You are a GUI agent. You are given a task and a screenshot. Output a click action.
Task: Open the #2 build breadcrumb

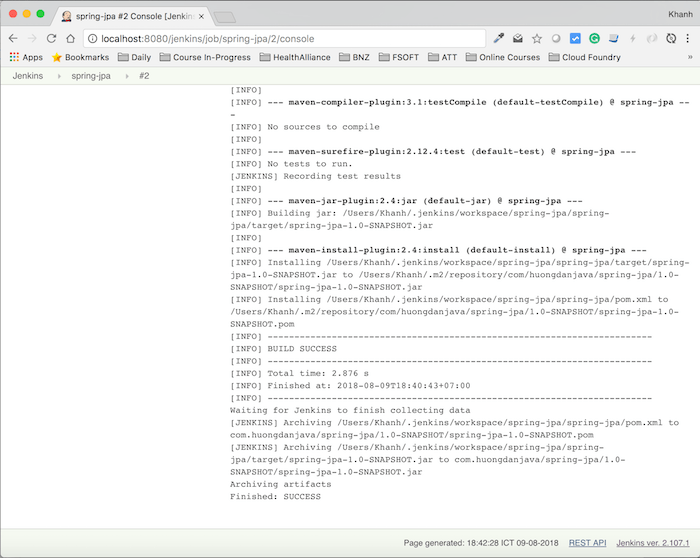point(144,76)
